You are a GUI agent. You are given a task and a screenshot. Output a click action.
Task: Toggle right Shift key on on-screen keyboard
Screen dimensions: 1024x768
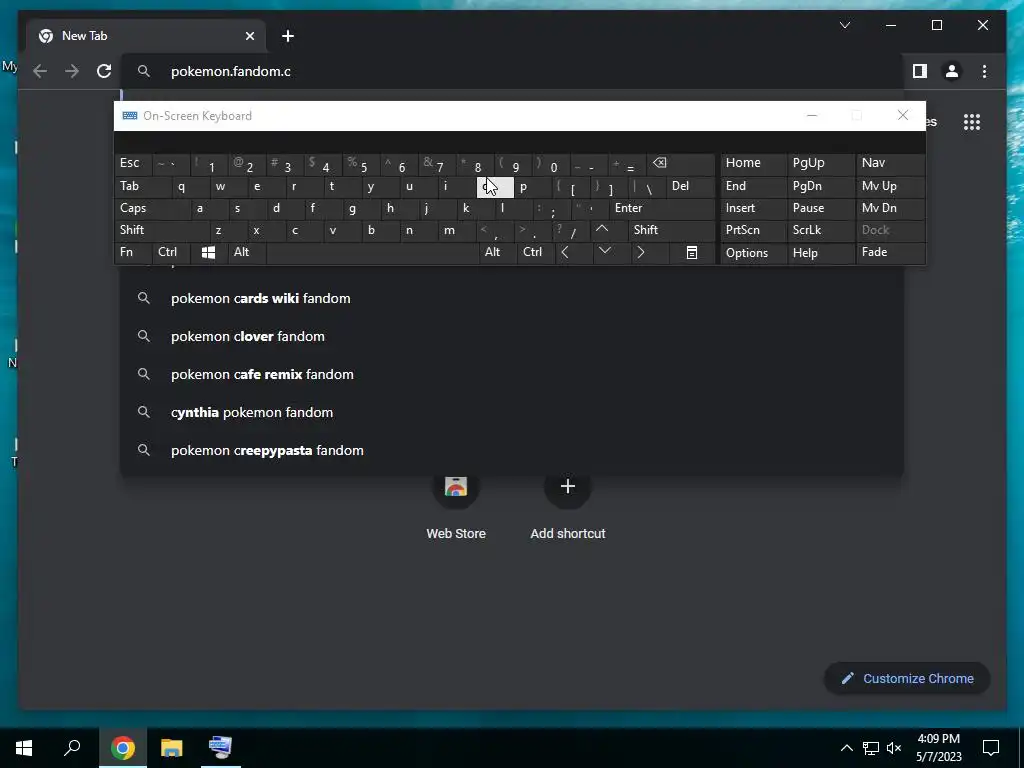pos(672,230)
